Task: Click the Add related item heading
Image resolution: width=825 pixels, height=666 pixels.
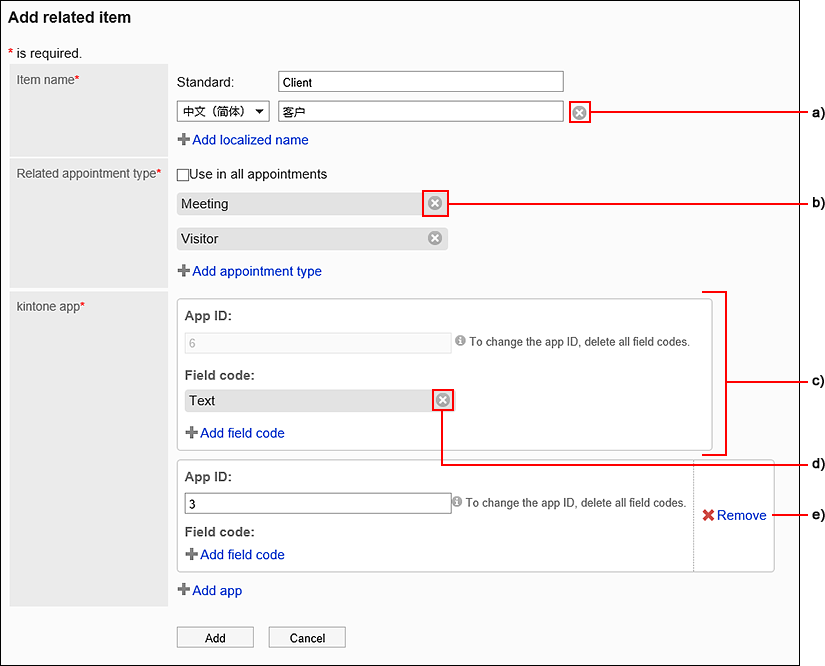Action: (x=69, y=17)
